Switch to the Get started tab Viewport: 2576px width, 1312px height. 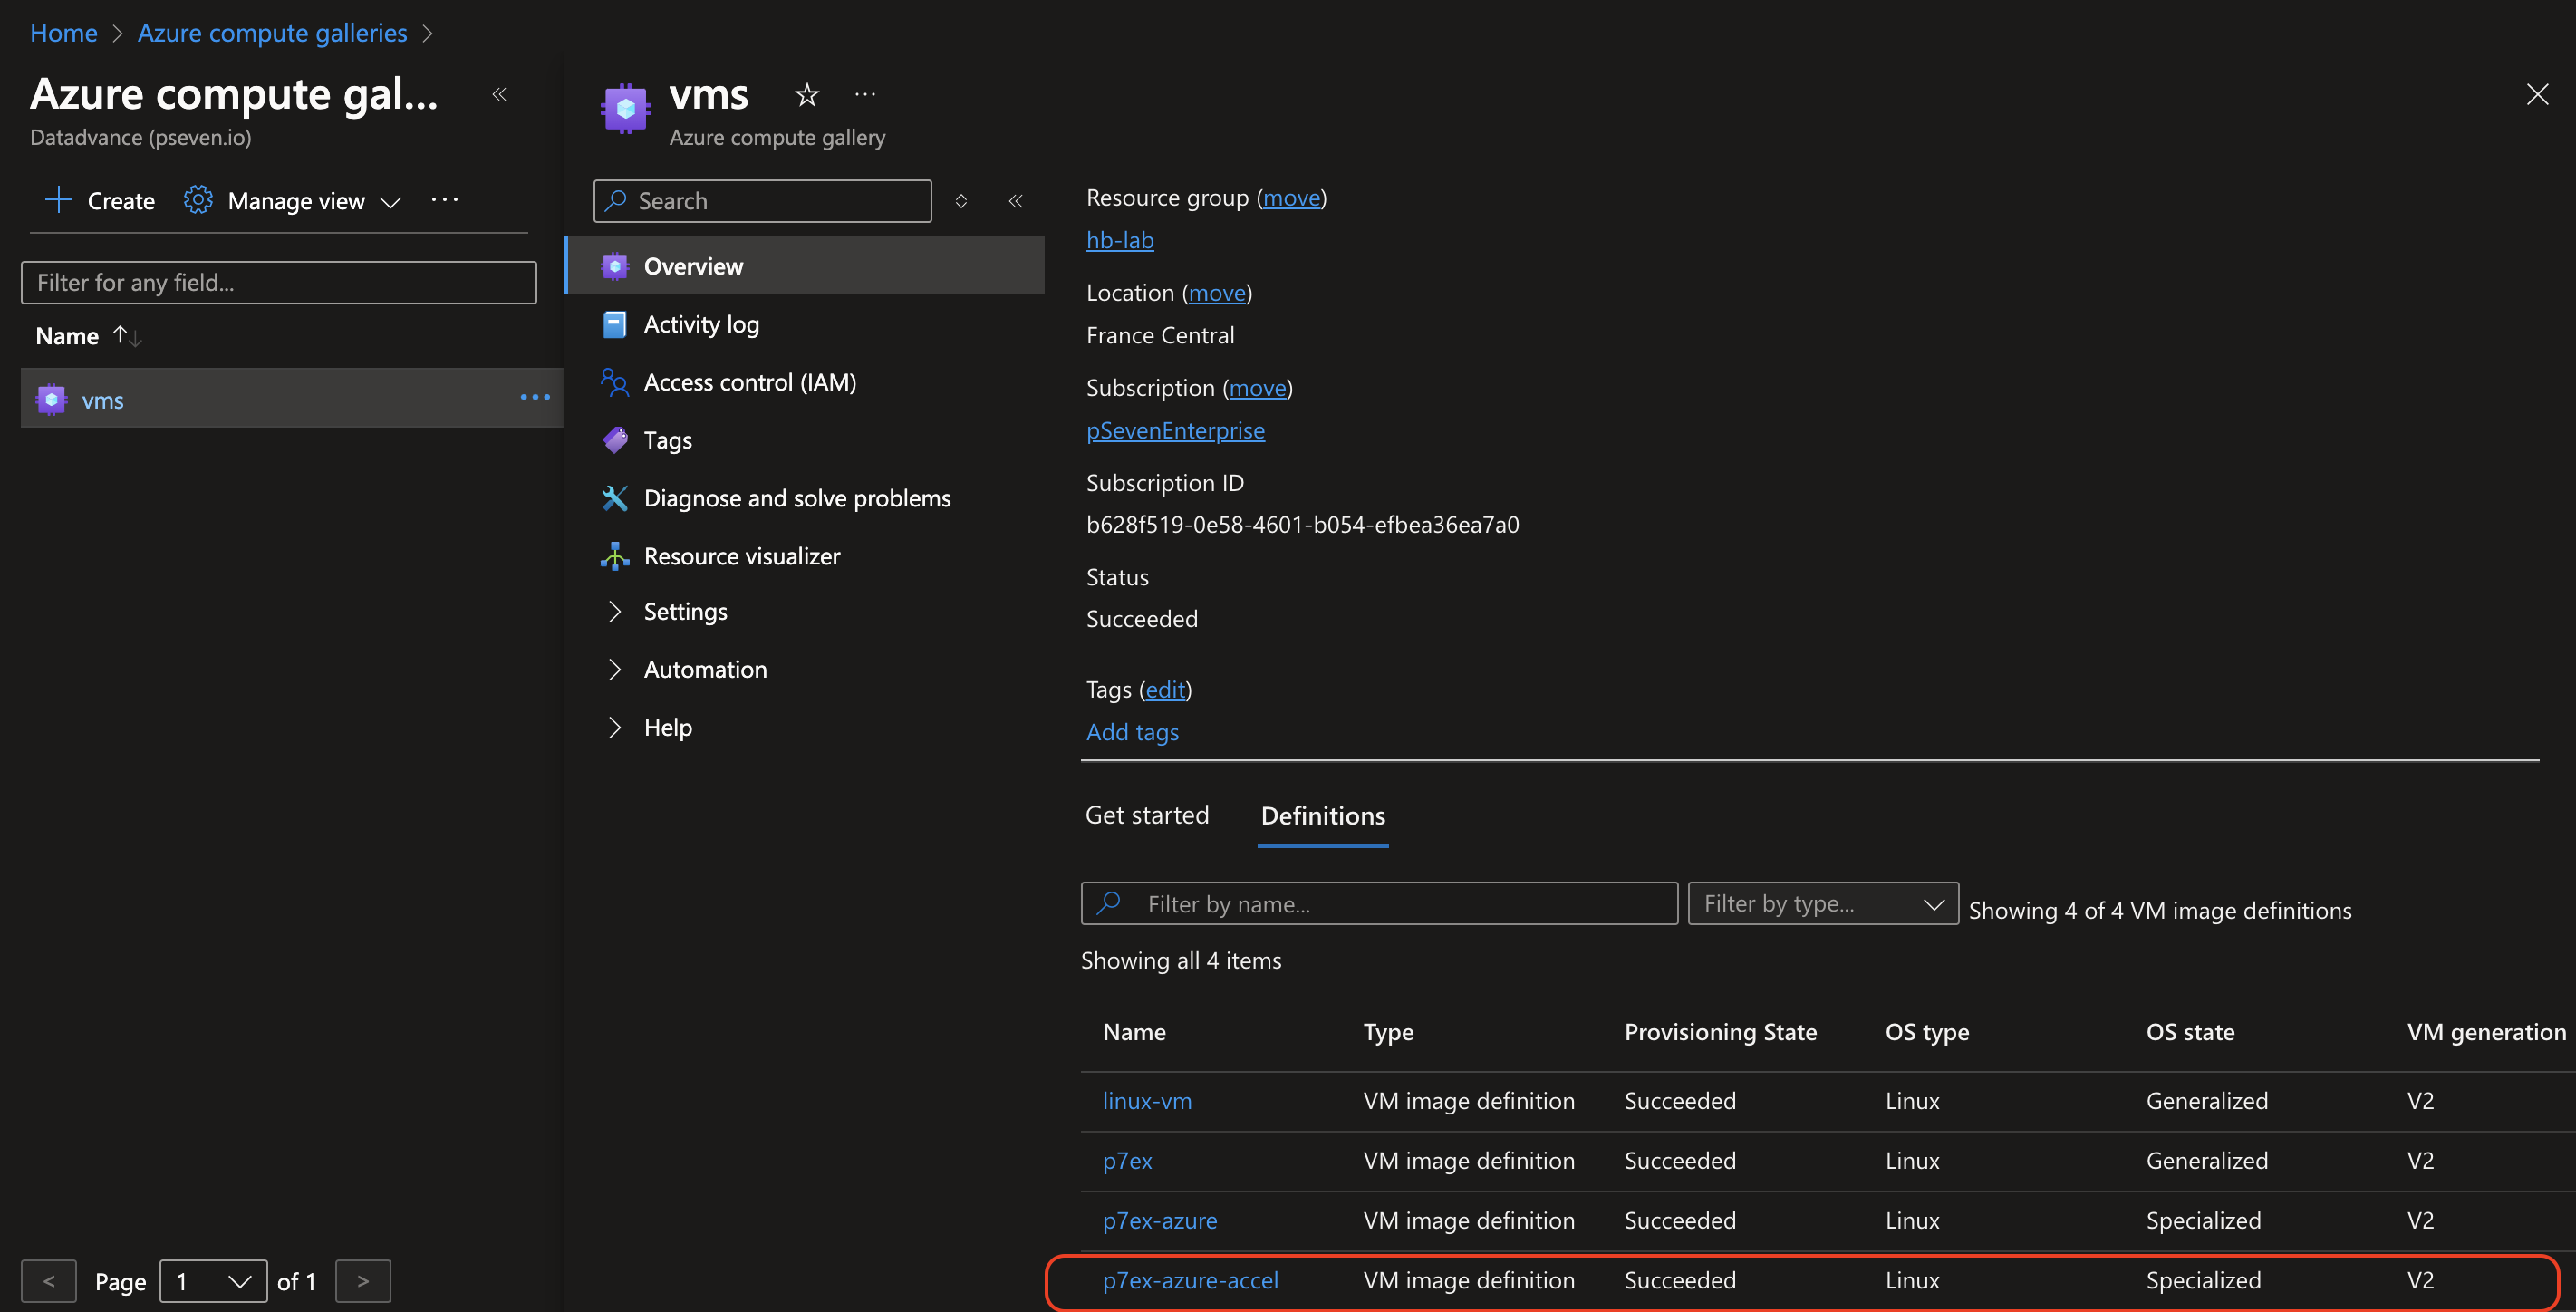pos(1146,815)
